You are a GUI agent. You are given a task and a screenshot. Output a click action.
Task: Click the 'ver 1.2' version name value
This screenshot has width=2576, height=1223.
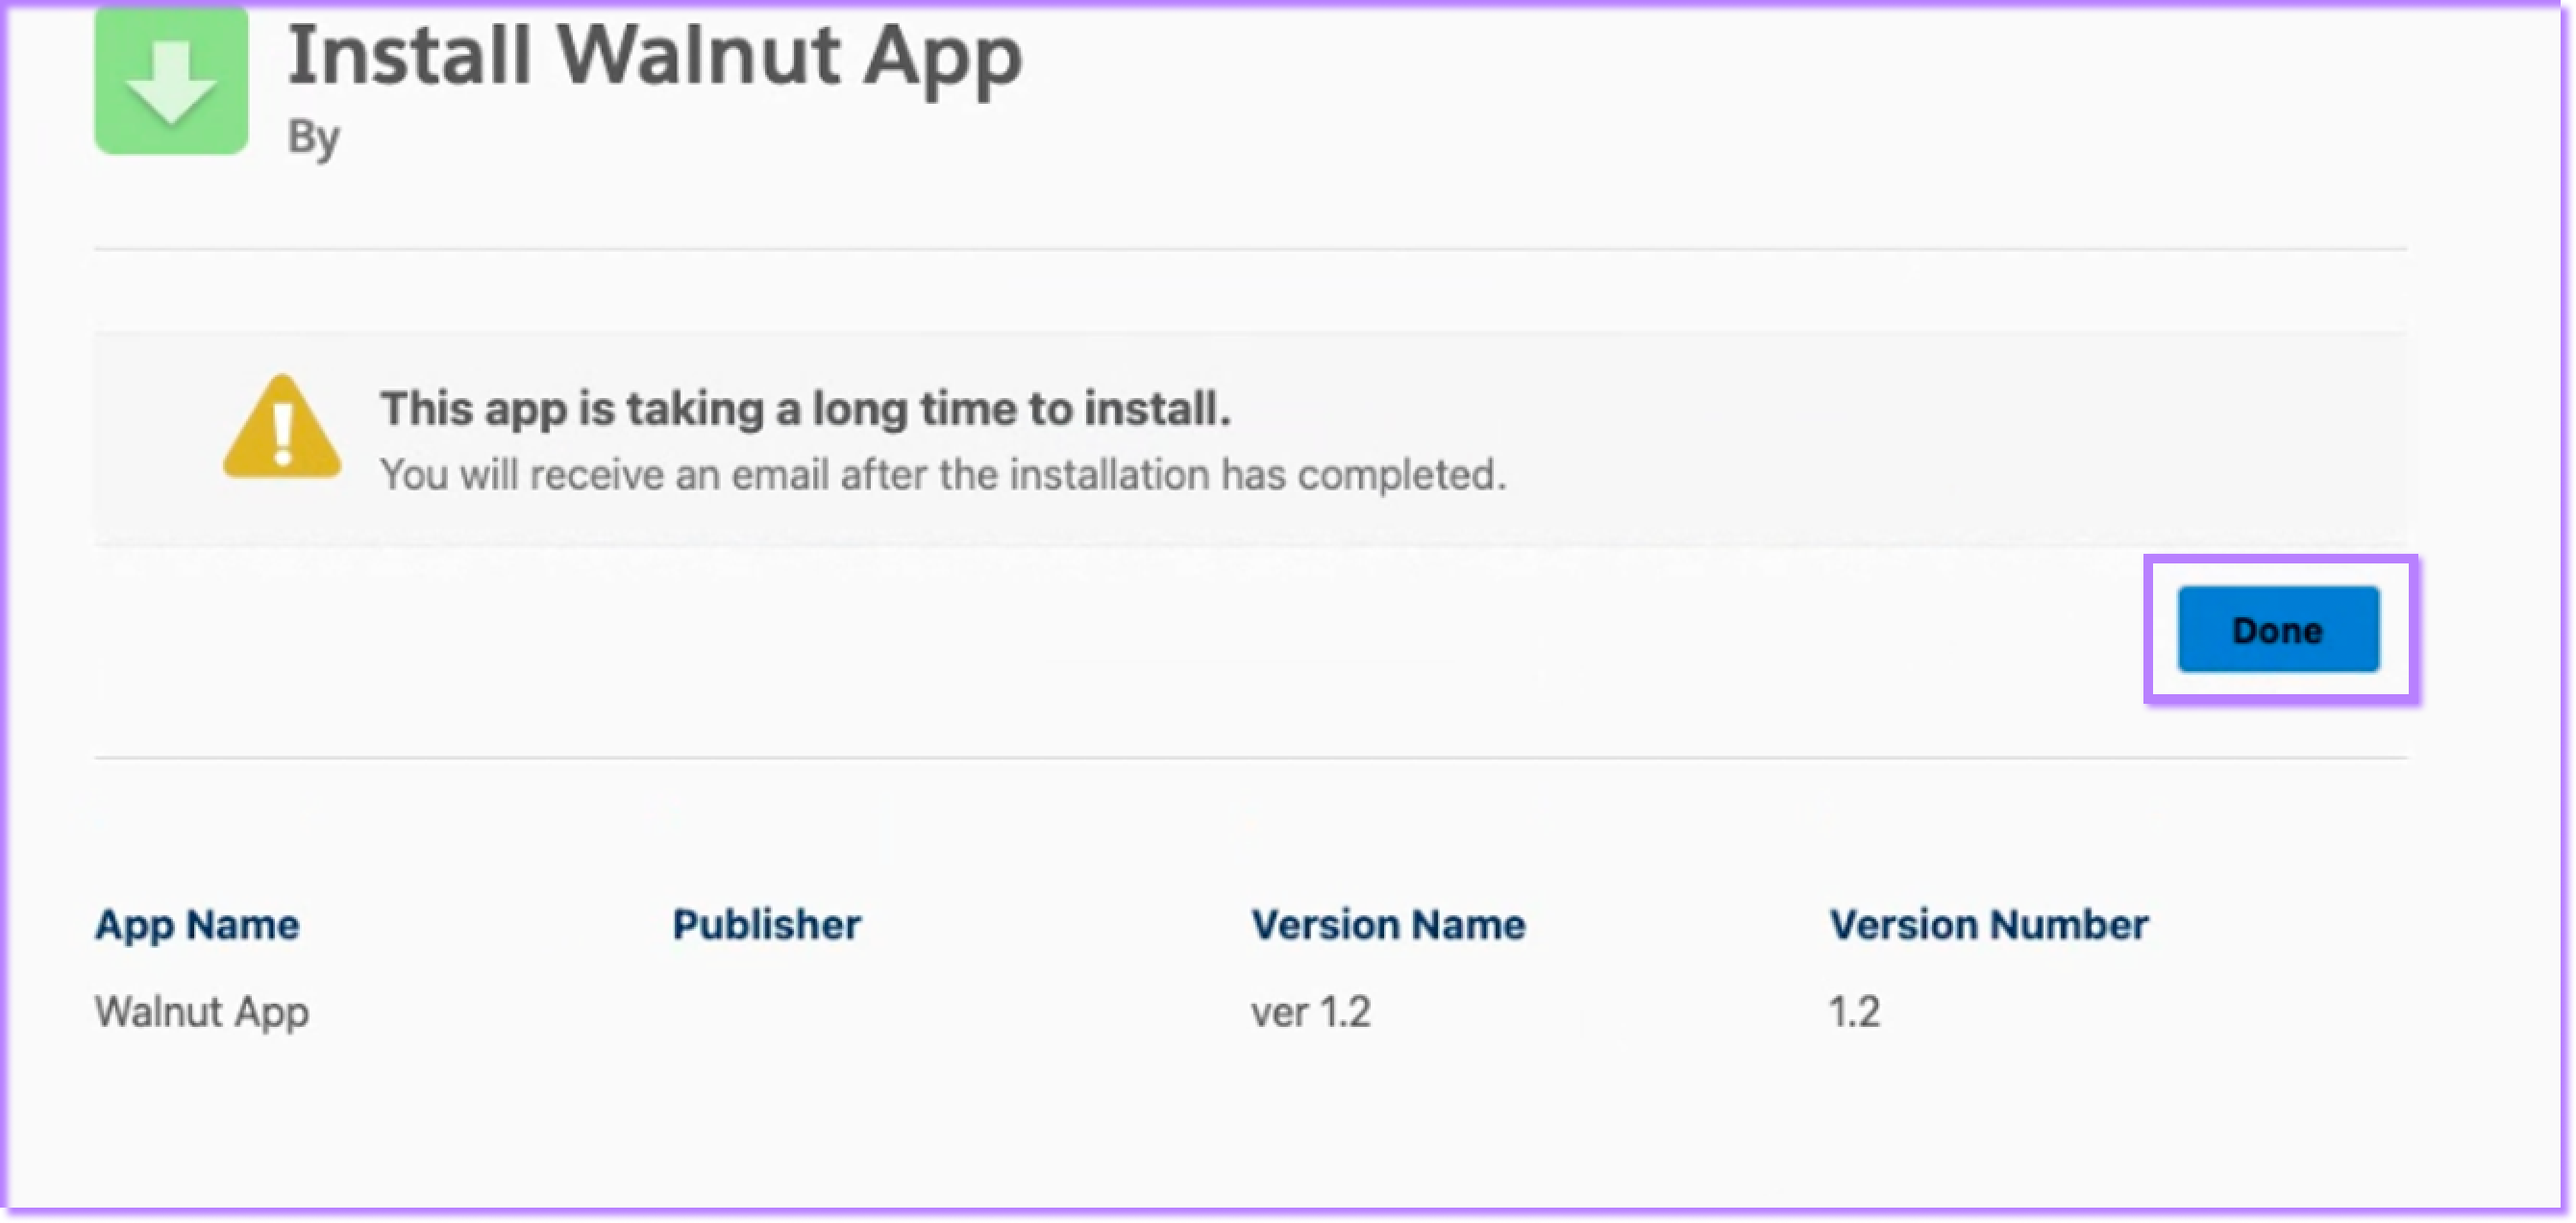pos(1311,1011)
